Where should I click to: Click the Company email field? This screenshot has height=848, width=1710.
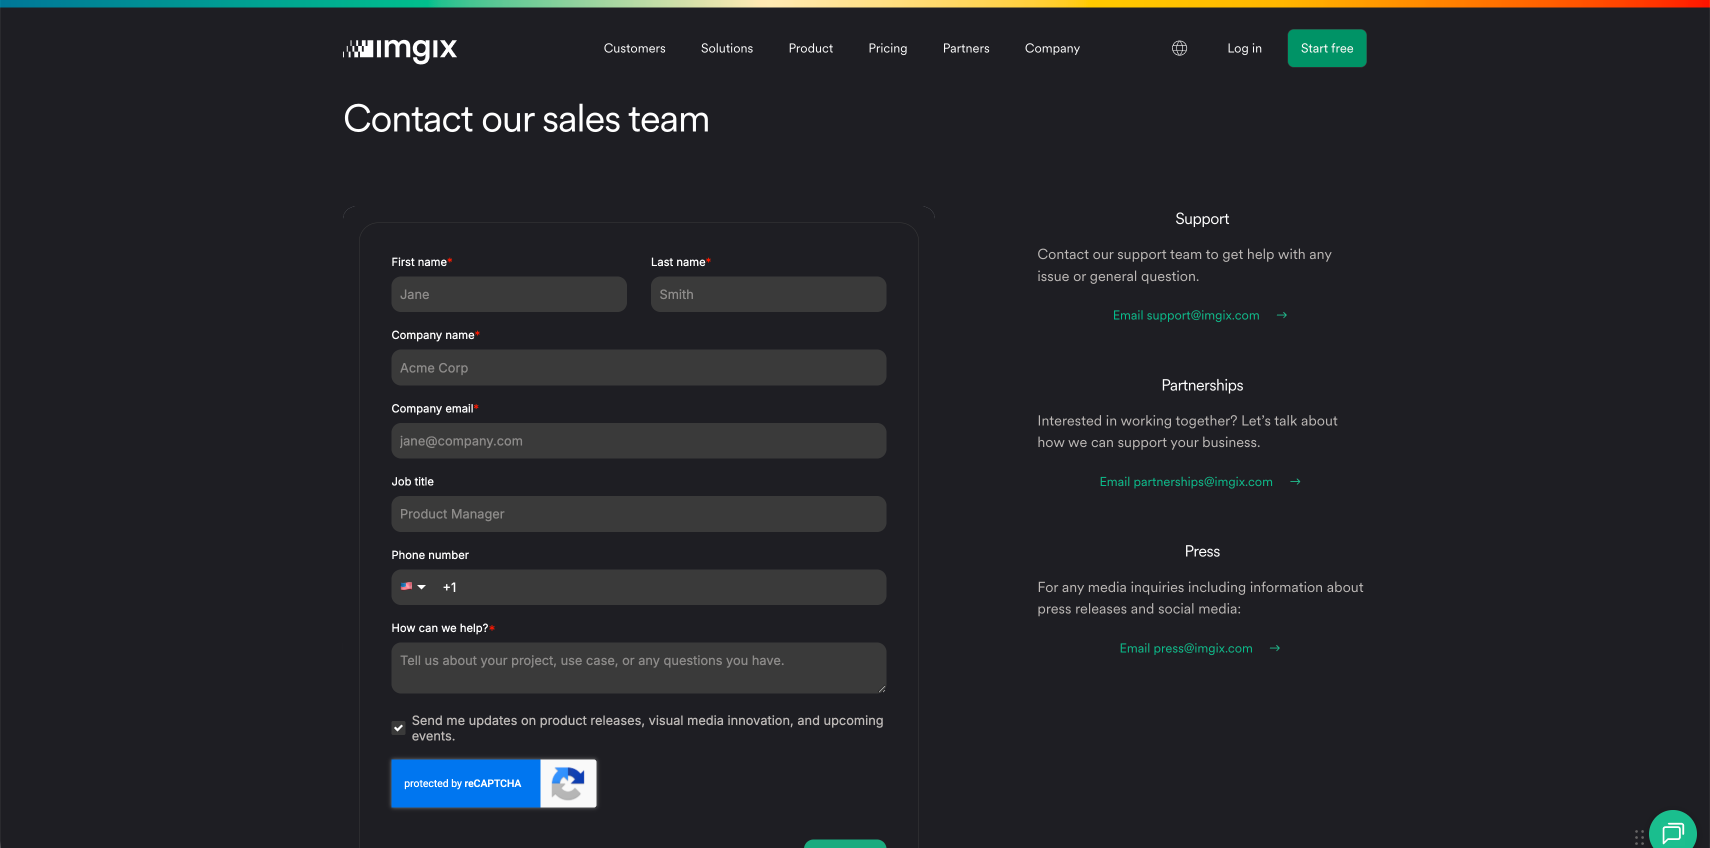click(x=639, y=441)
